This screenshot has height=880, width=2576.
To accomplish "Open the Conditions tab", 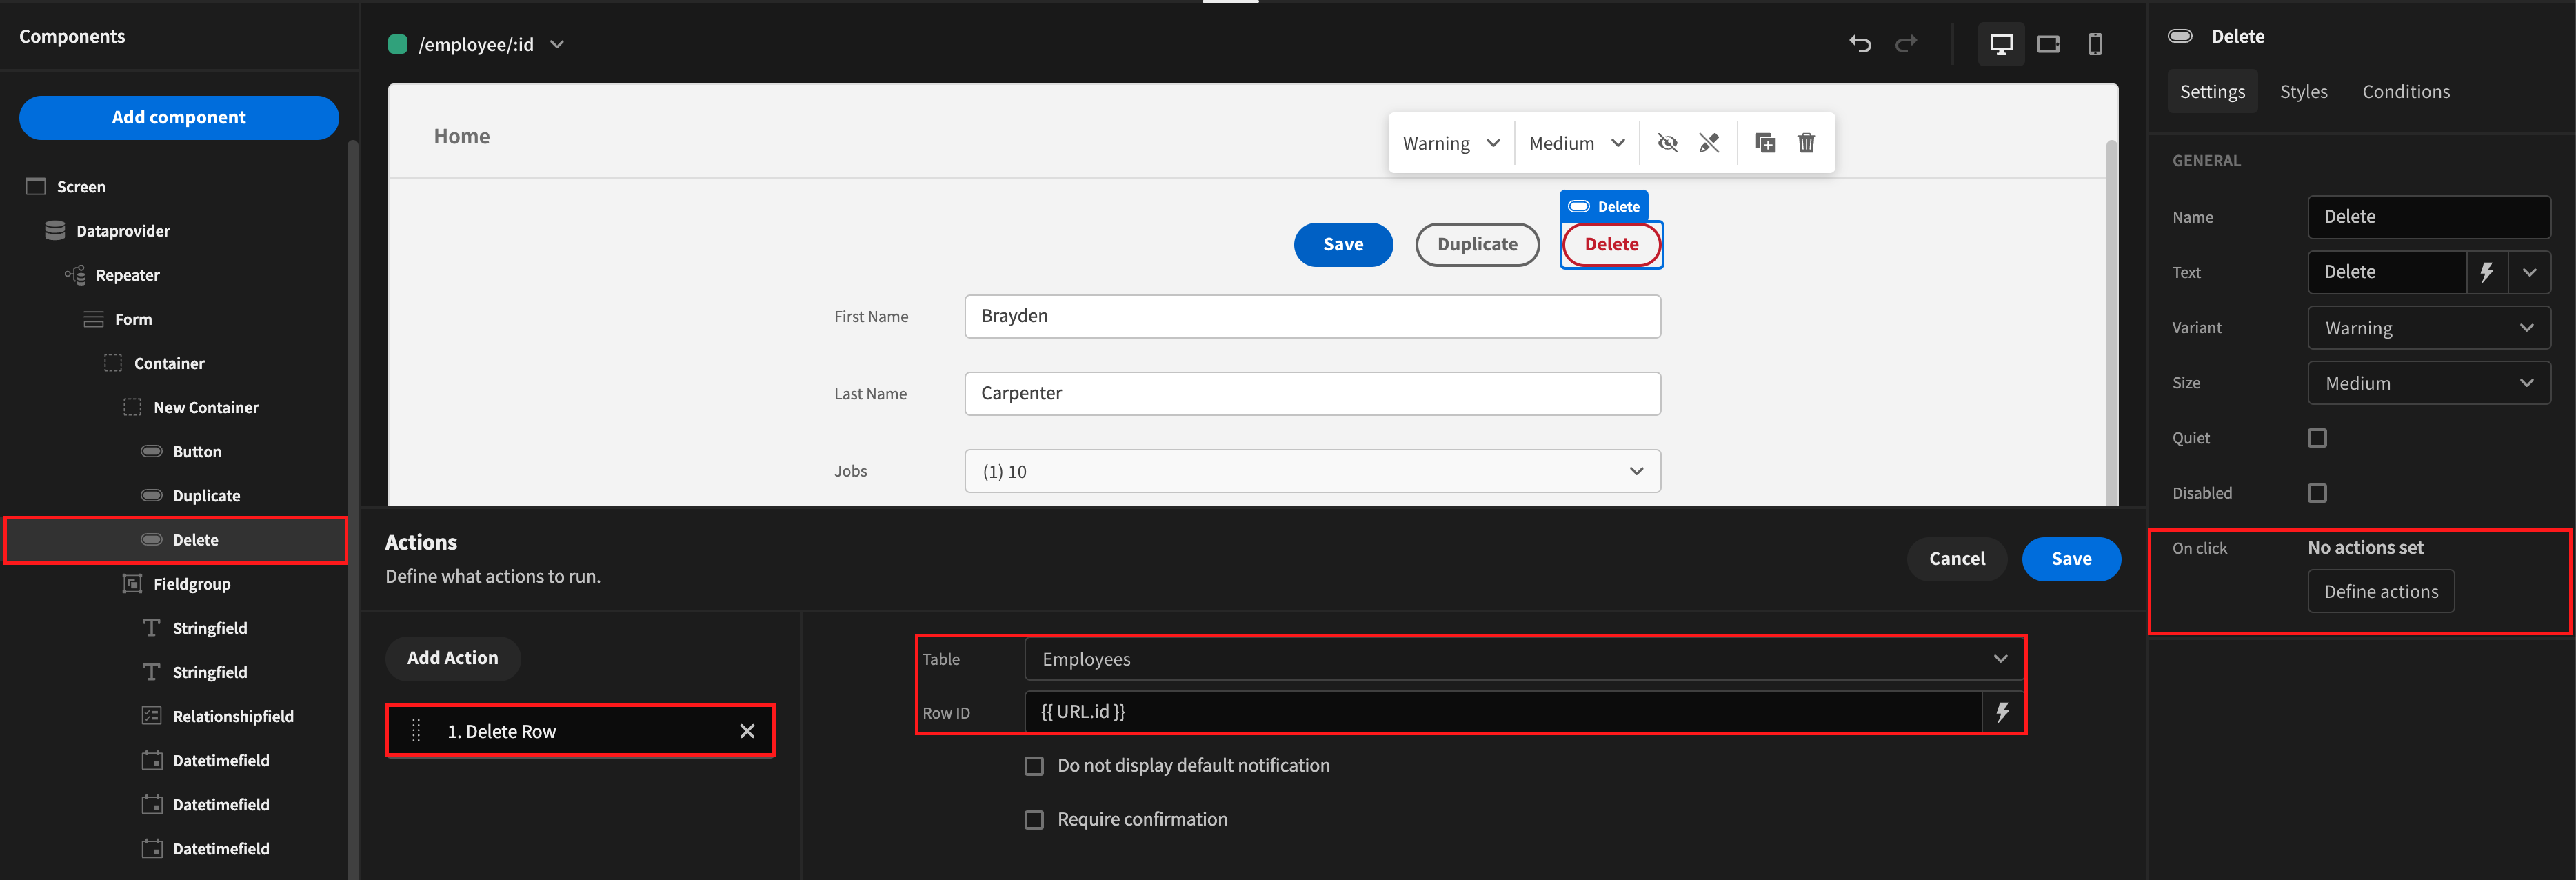I will 2405,92.
